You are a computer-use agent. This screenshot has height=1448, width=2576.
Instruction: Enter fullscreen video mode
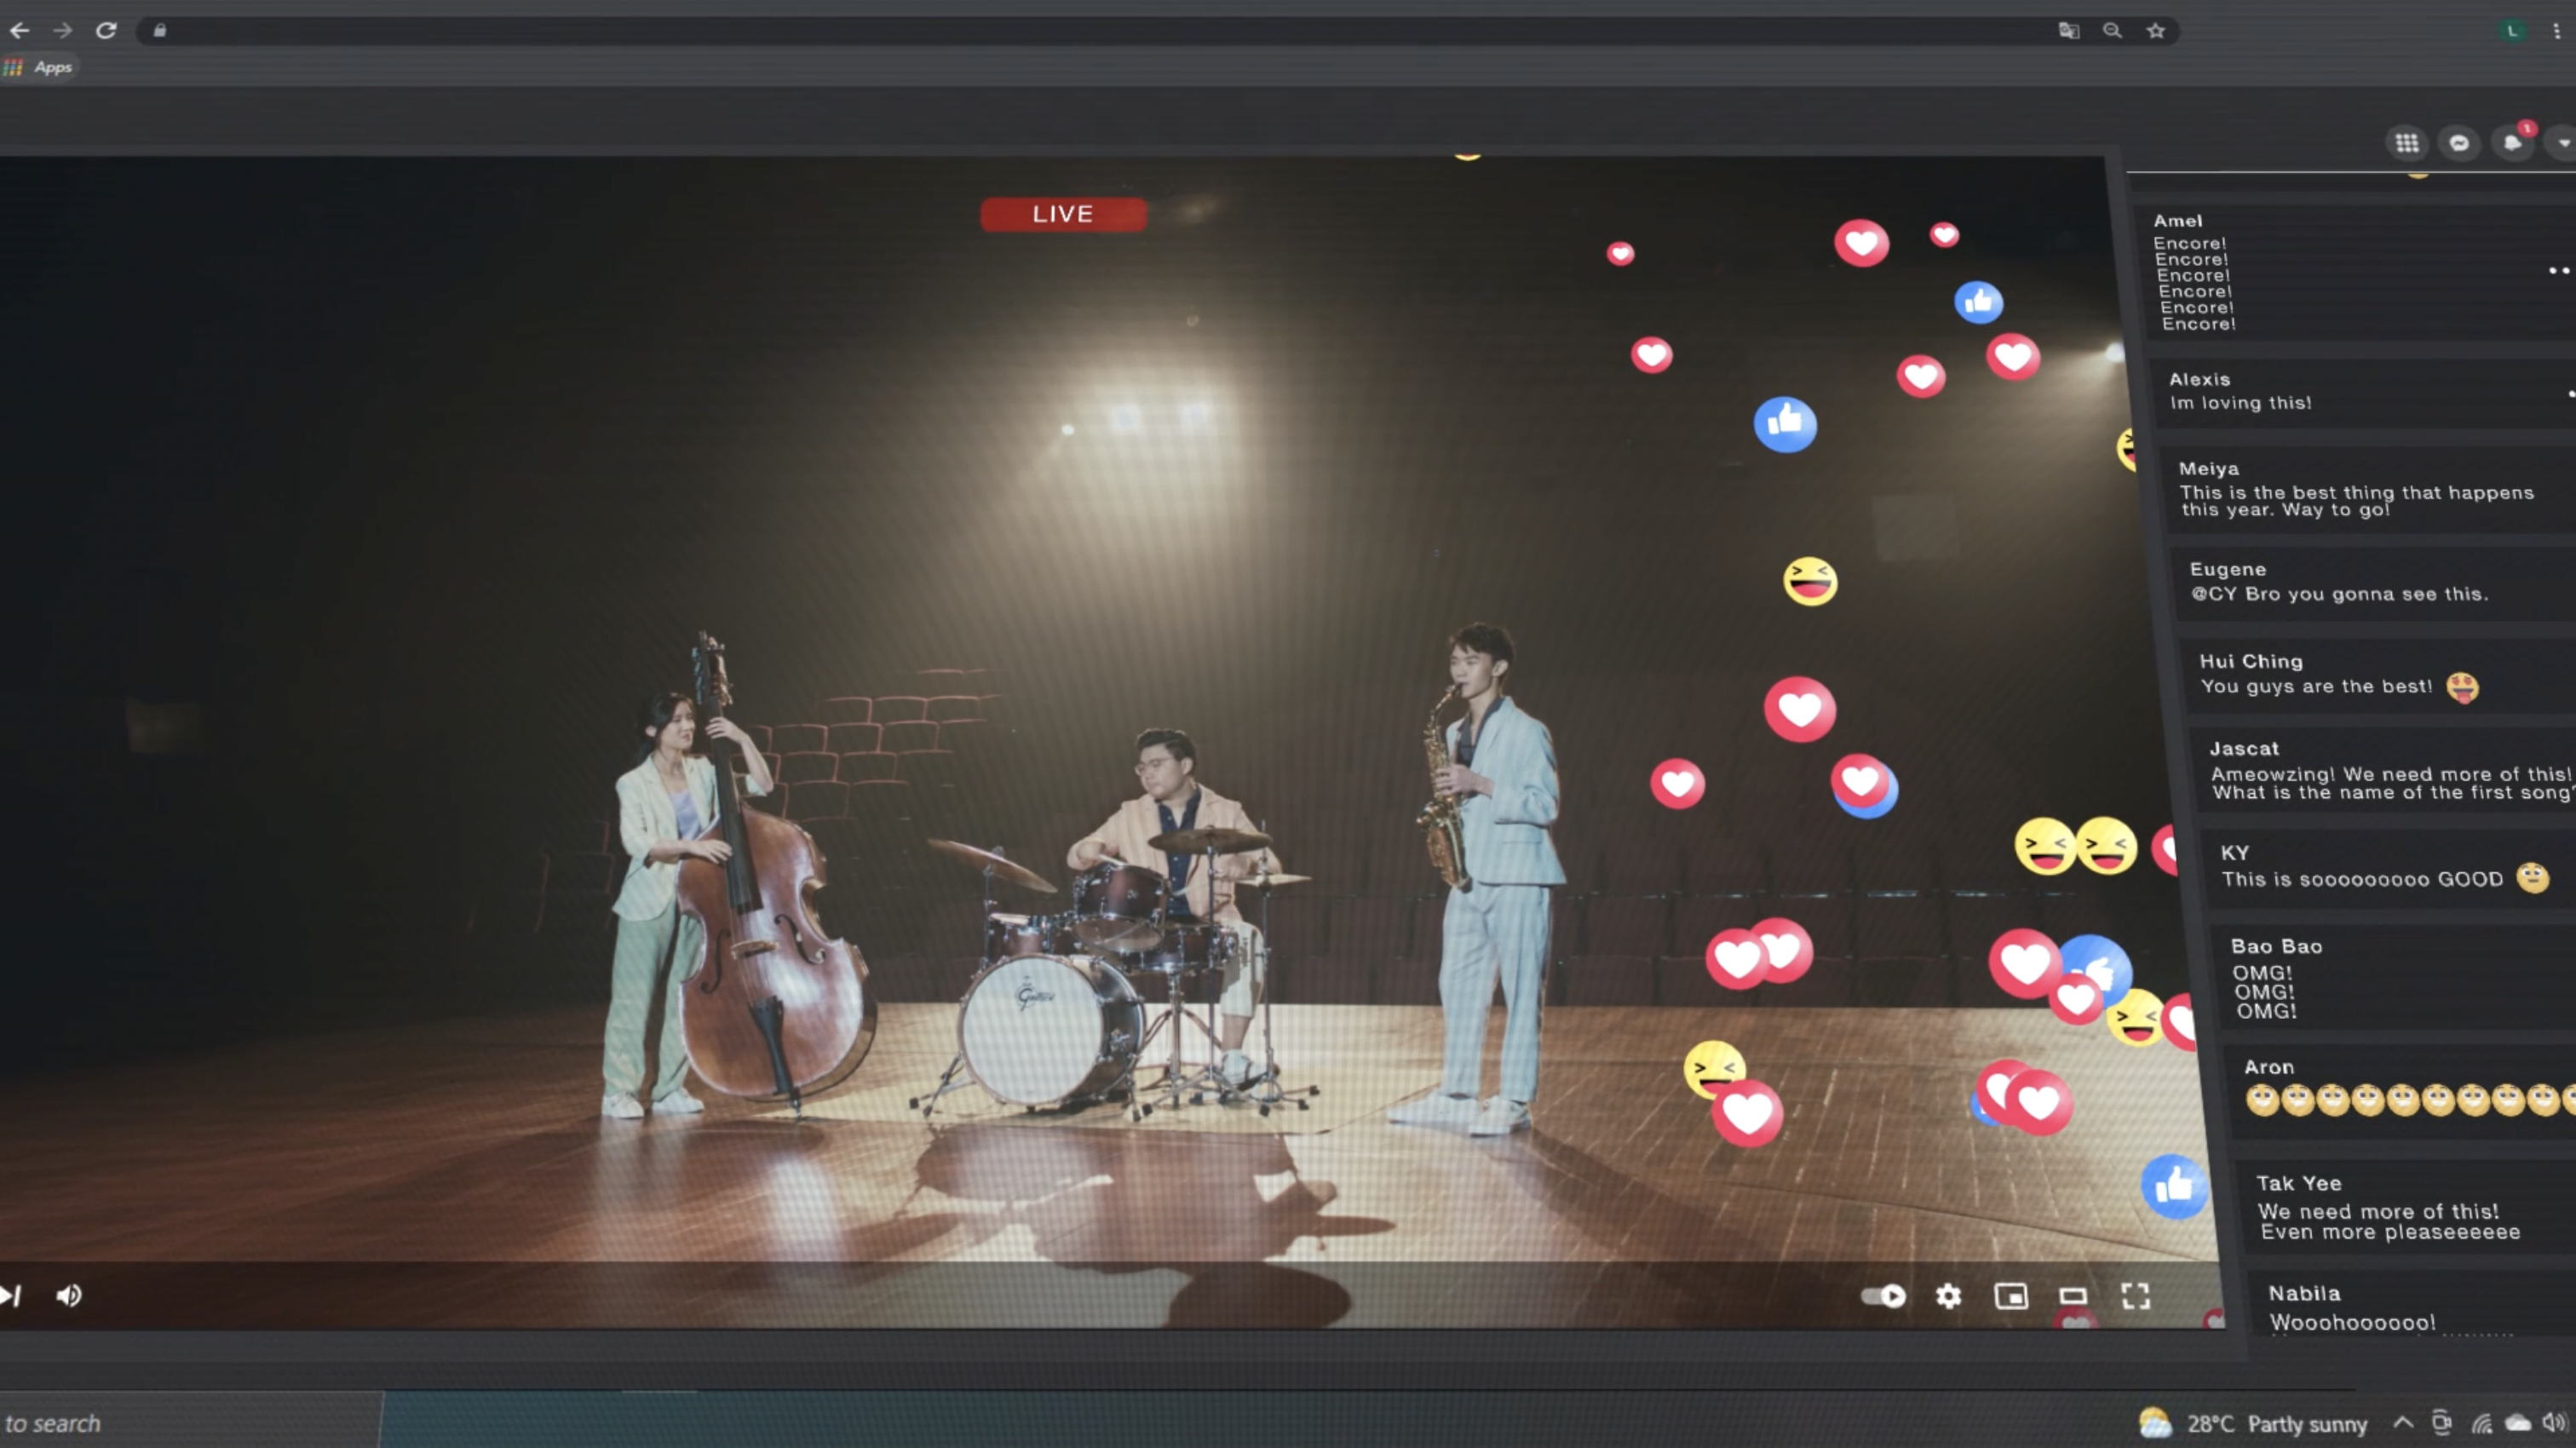[2135, 1297]
